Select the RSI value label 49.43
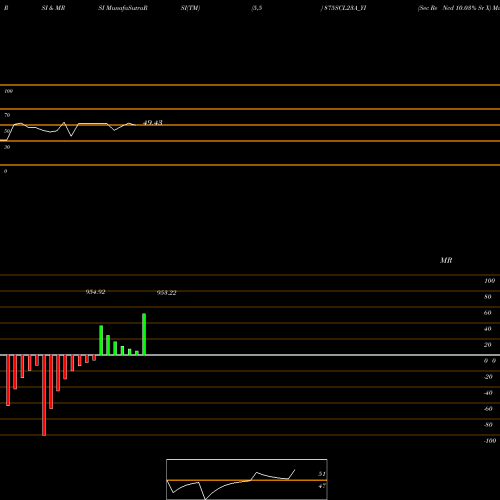Viewport: 500px width, 500px height. 153,123
